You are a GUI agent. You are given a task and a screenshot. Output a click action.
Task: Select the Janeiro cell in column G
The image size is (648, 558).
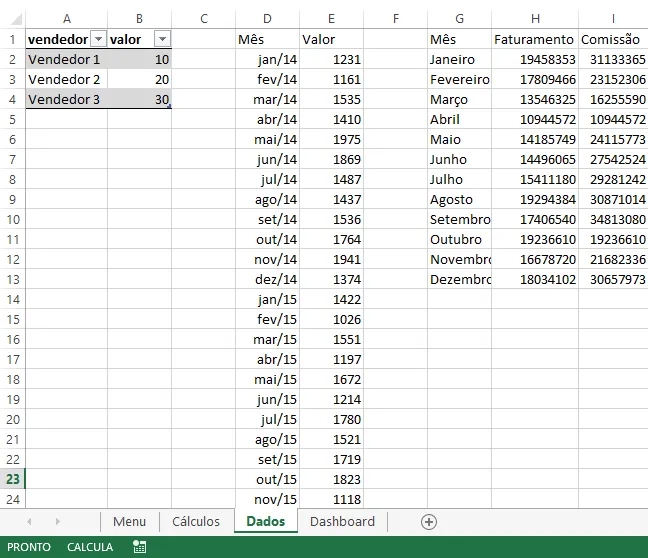coord(460,60)
